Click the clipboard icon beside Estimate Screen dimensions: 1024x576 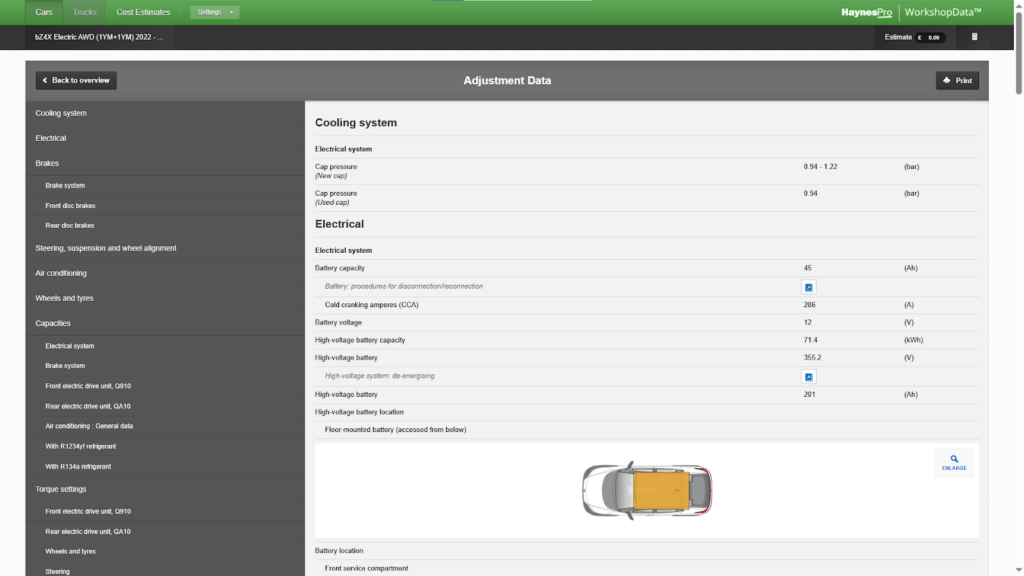(x=975, y=37)
